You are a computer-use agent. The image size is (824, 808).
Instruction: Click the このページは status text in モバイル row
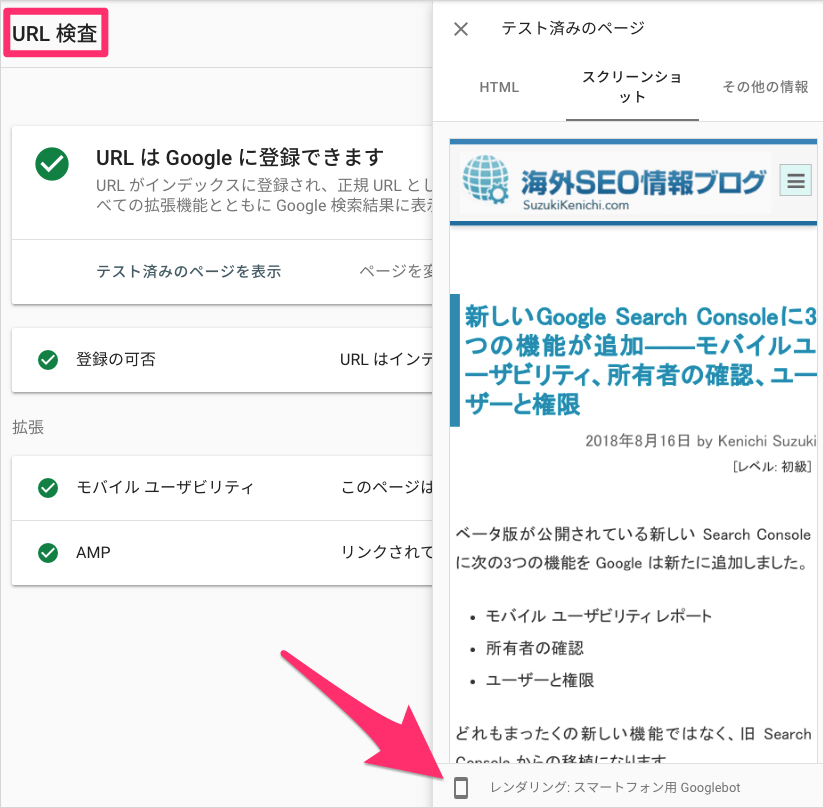(387, 488)
